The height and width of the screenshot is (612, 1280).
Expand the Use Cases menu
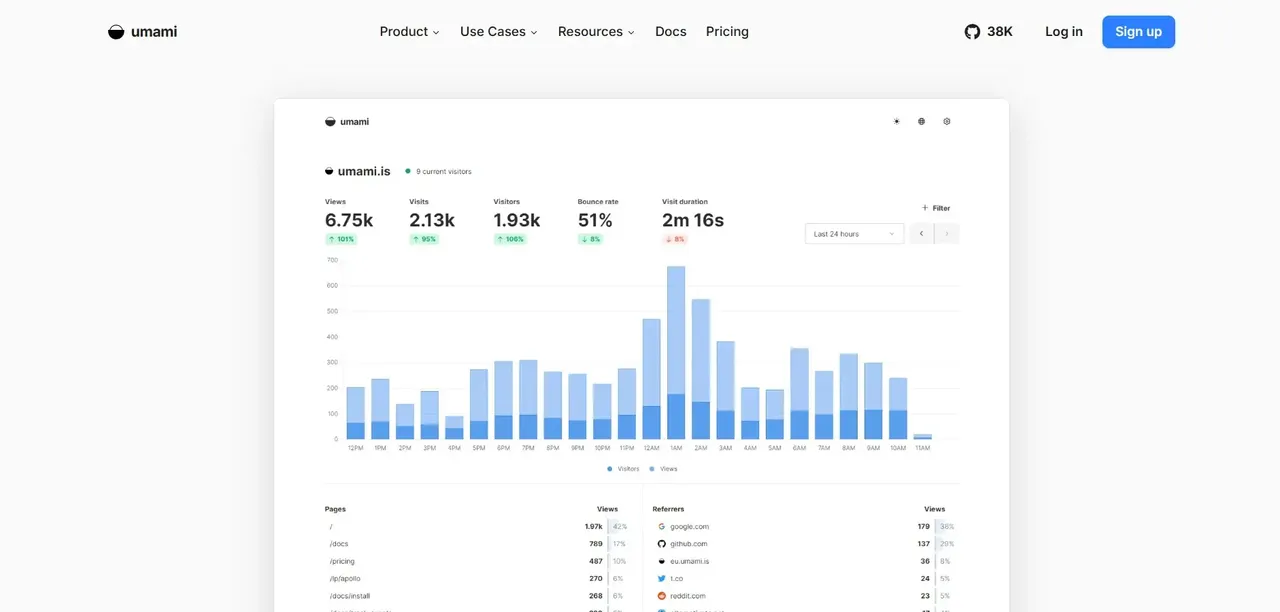[499, 32]
